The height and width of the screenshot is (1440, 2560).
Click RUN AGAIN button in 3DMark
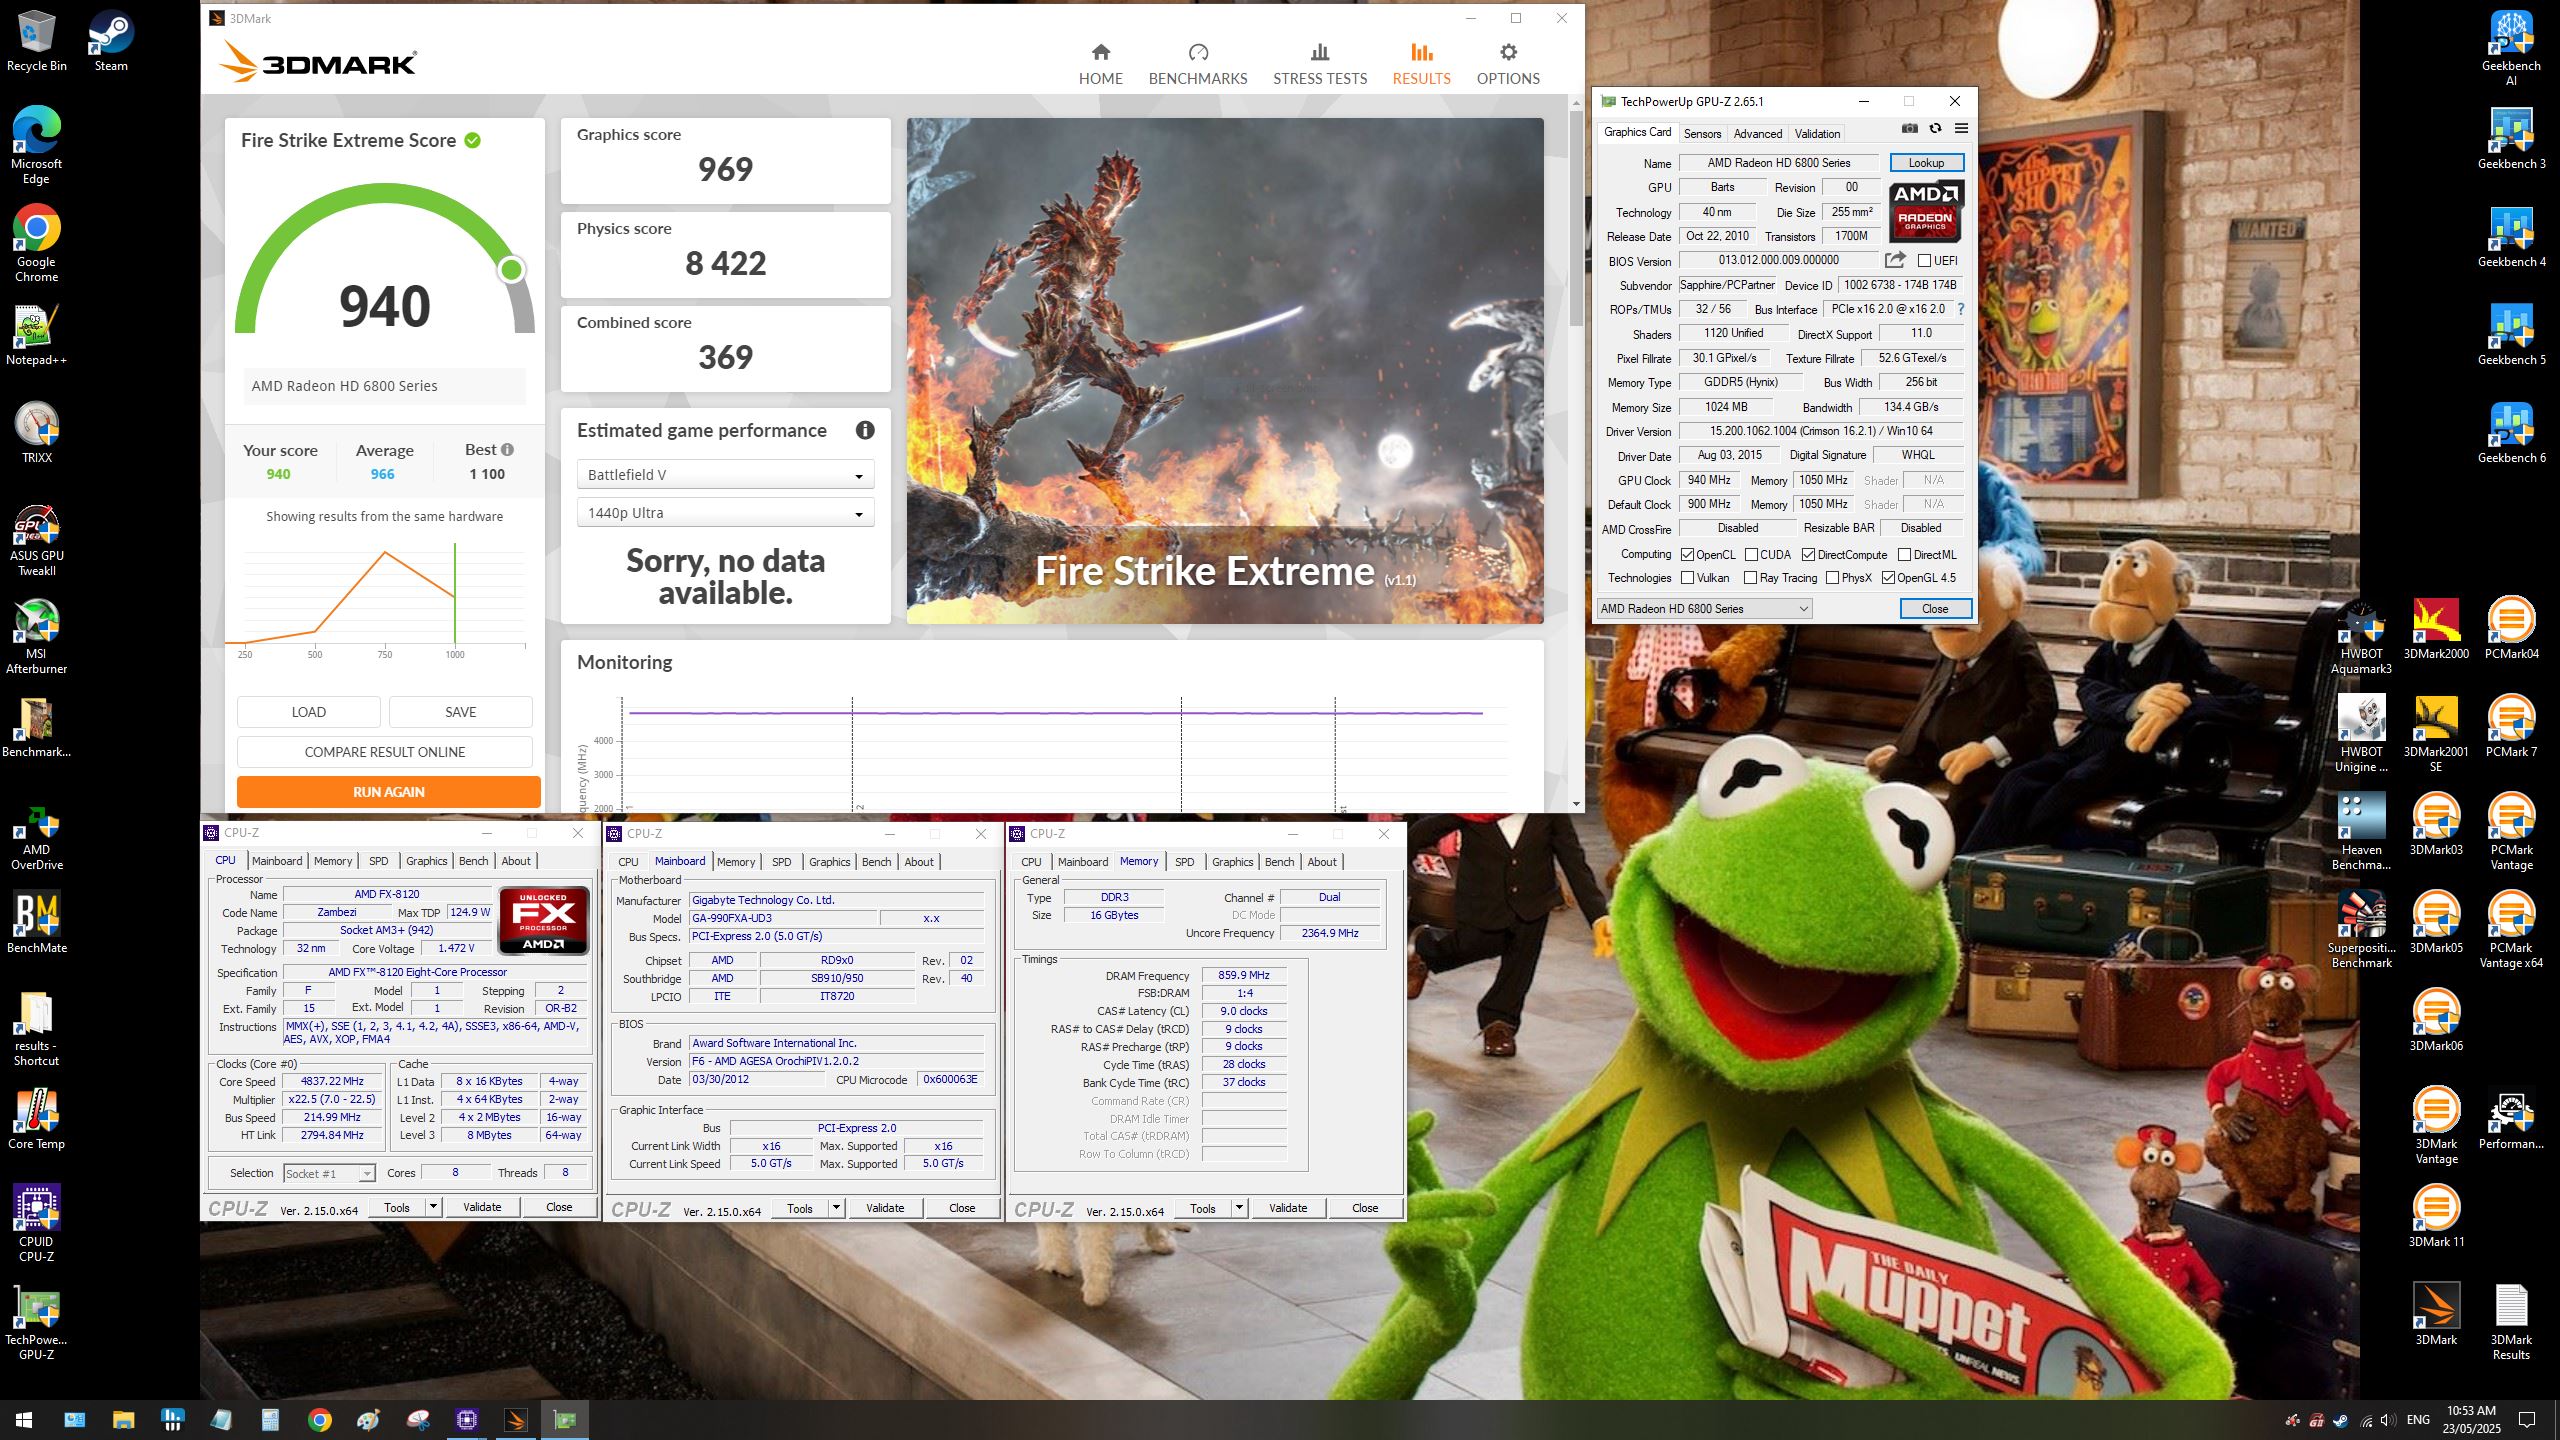click(388, 791)
